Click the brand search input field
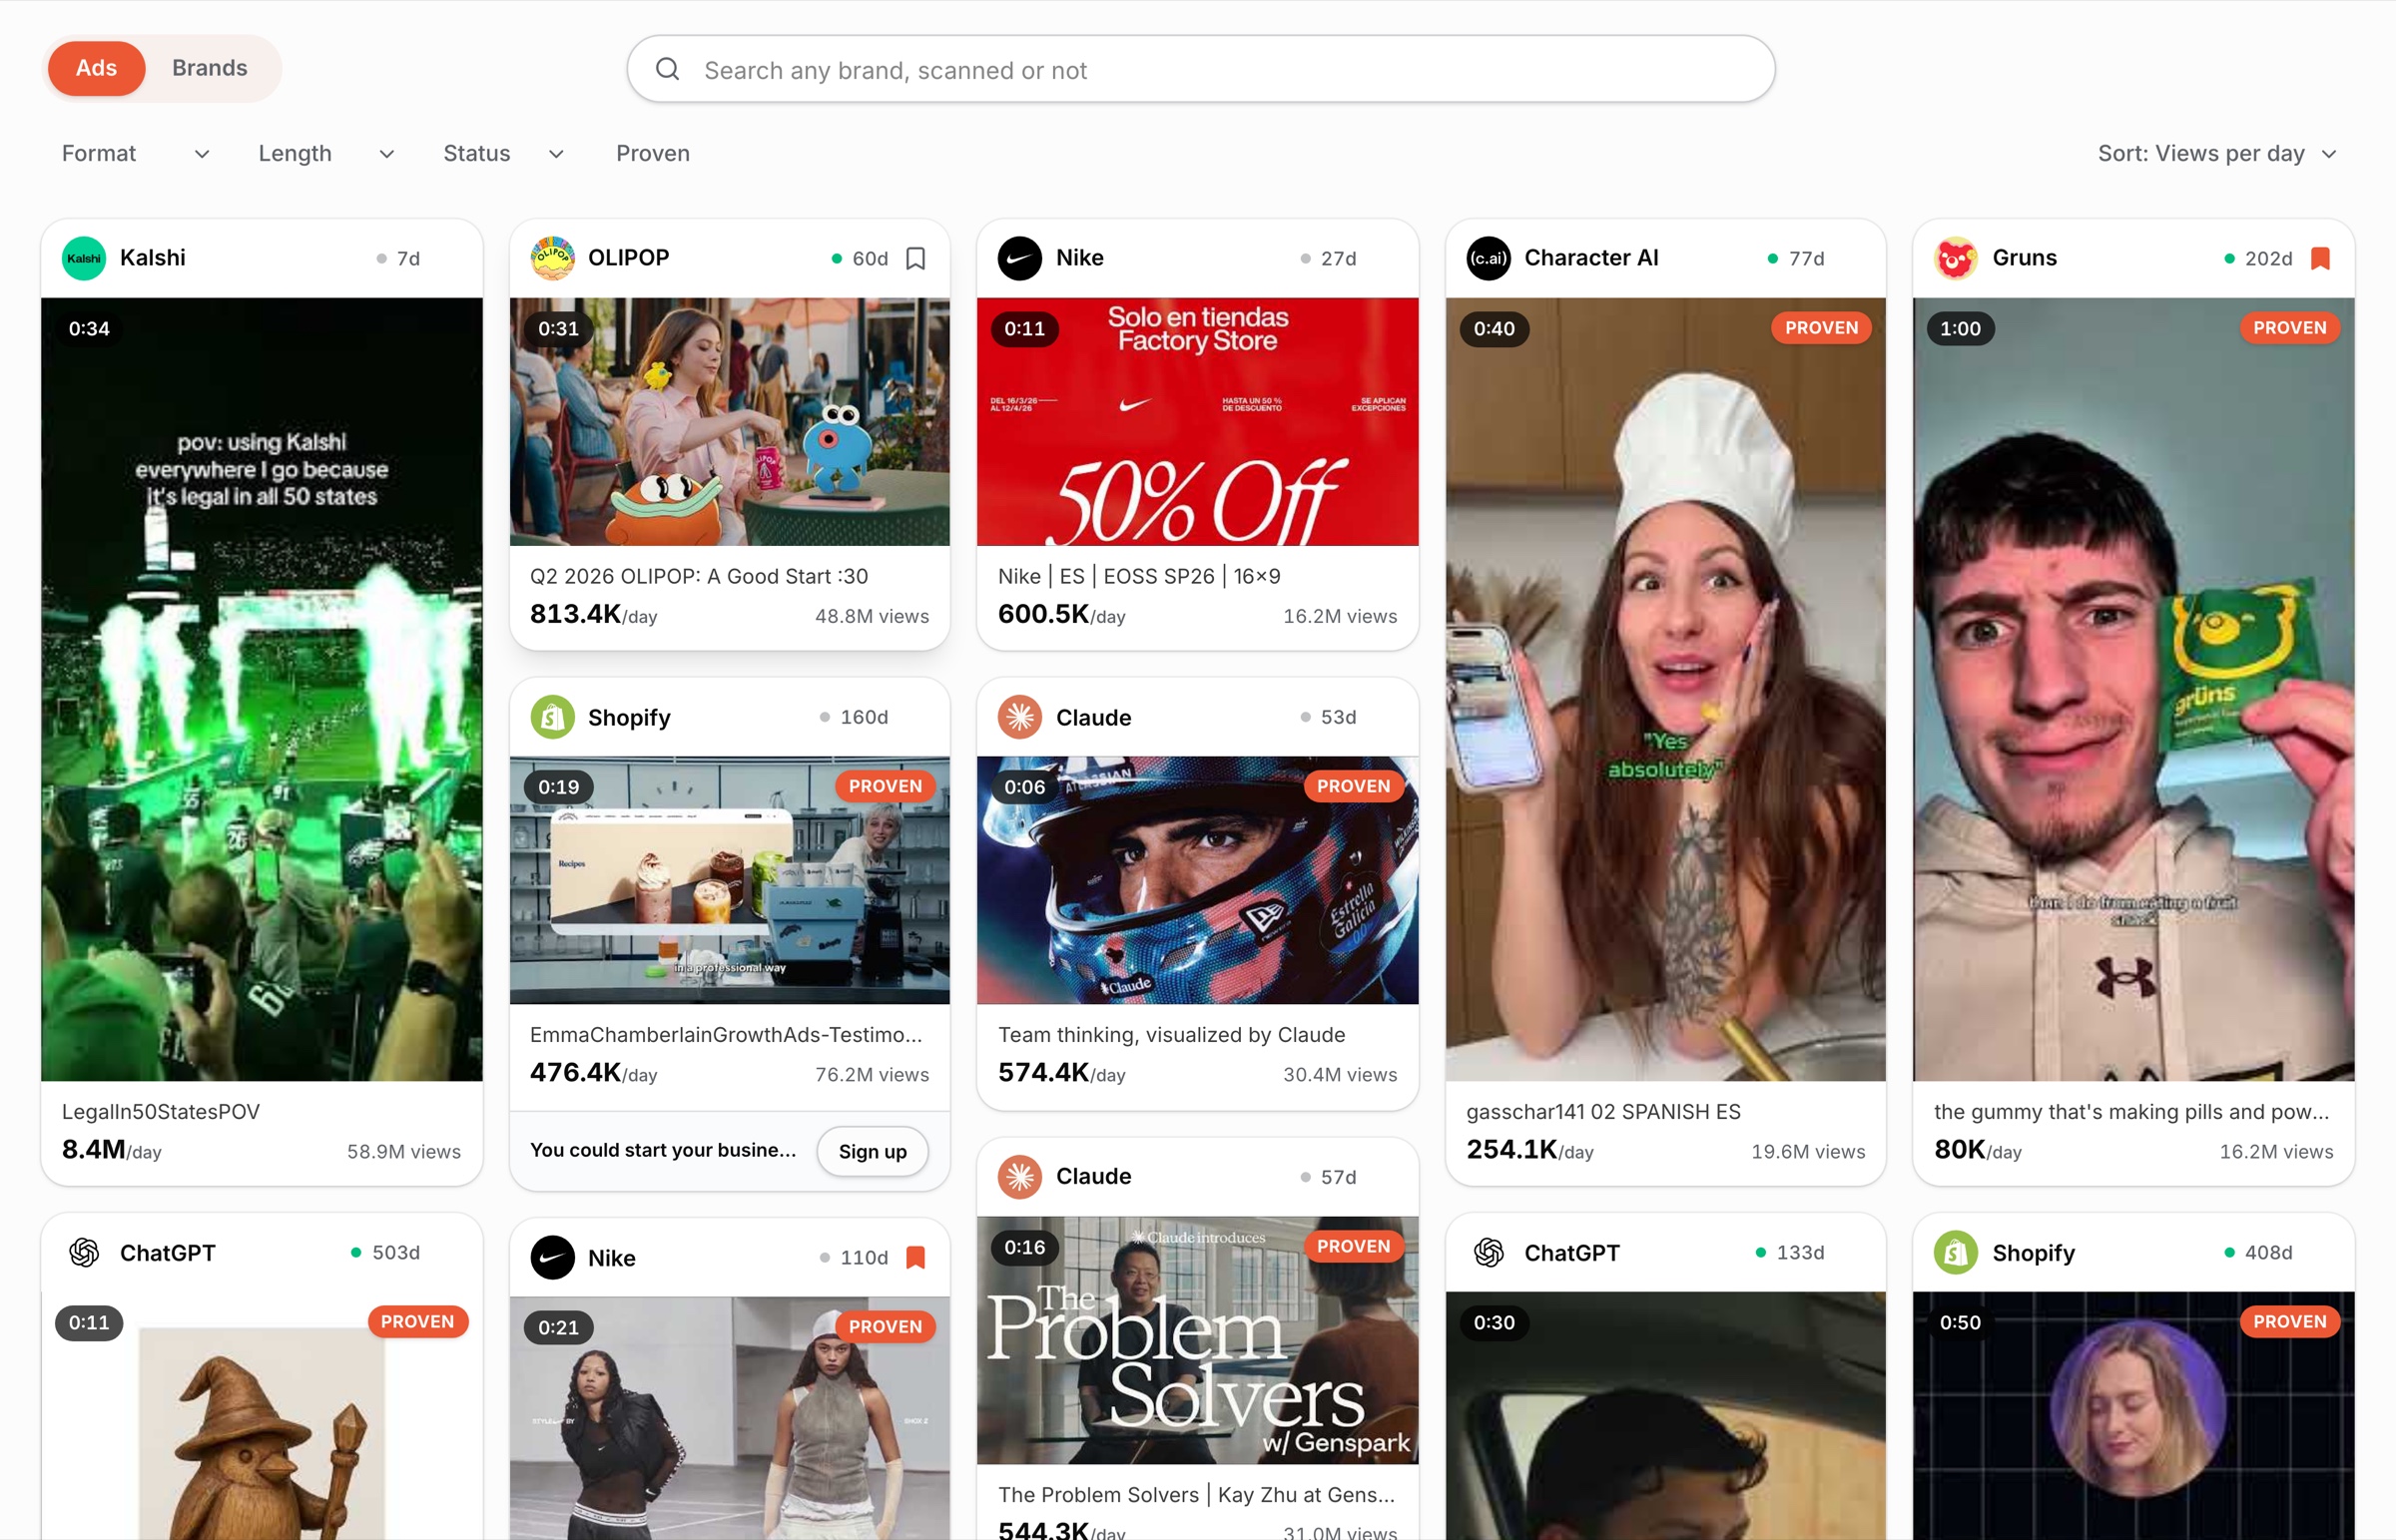 [1200, 69]
